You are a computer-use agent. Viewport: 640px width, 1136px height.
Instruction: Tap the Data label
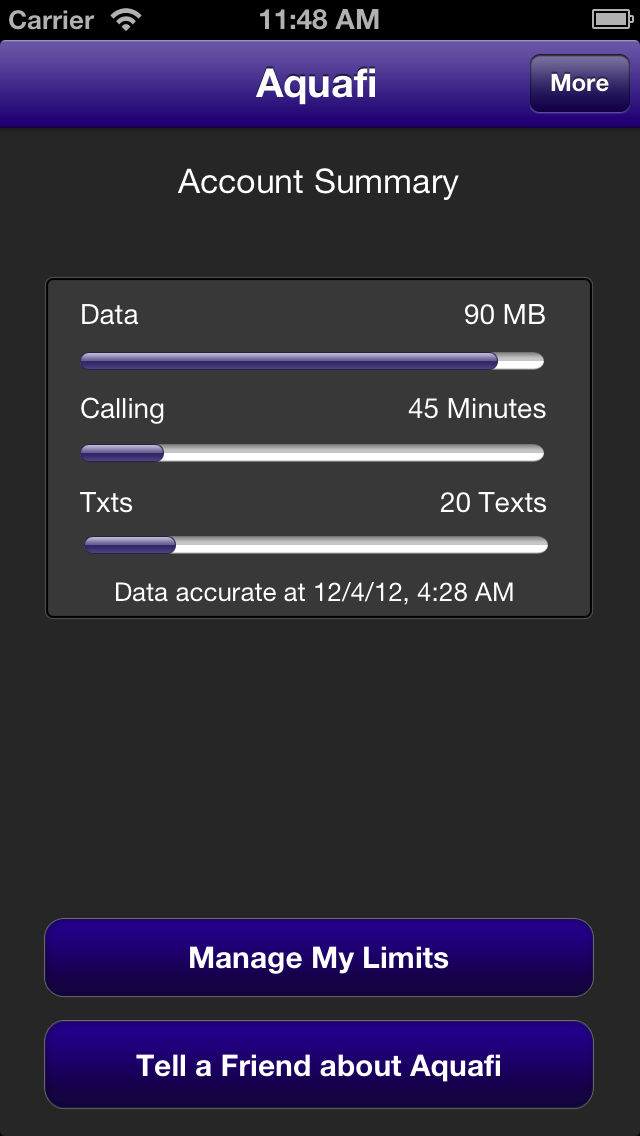tap(109, 315)
